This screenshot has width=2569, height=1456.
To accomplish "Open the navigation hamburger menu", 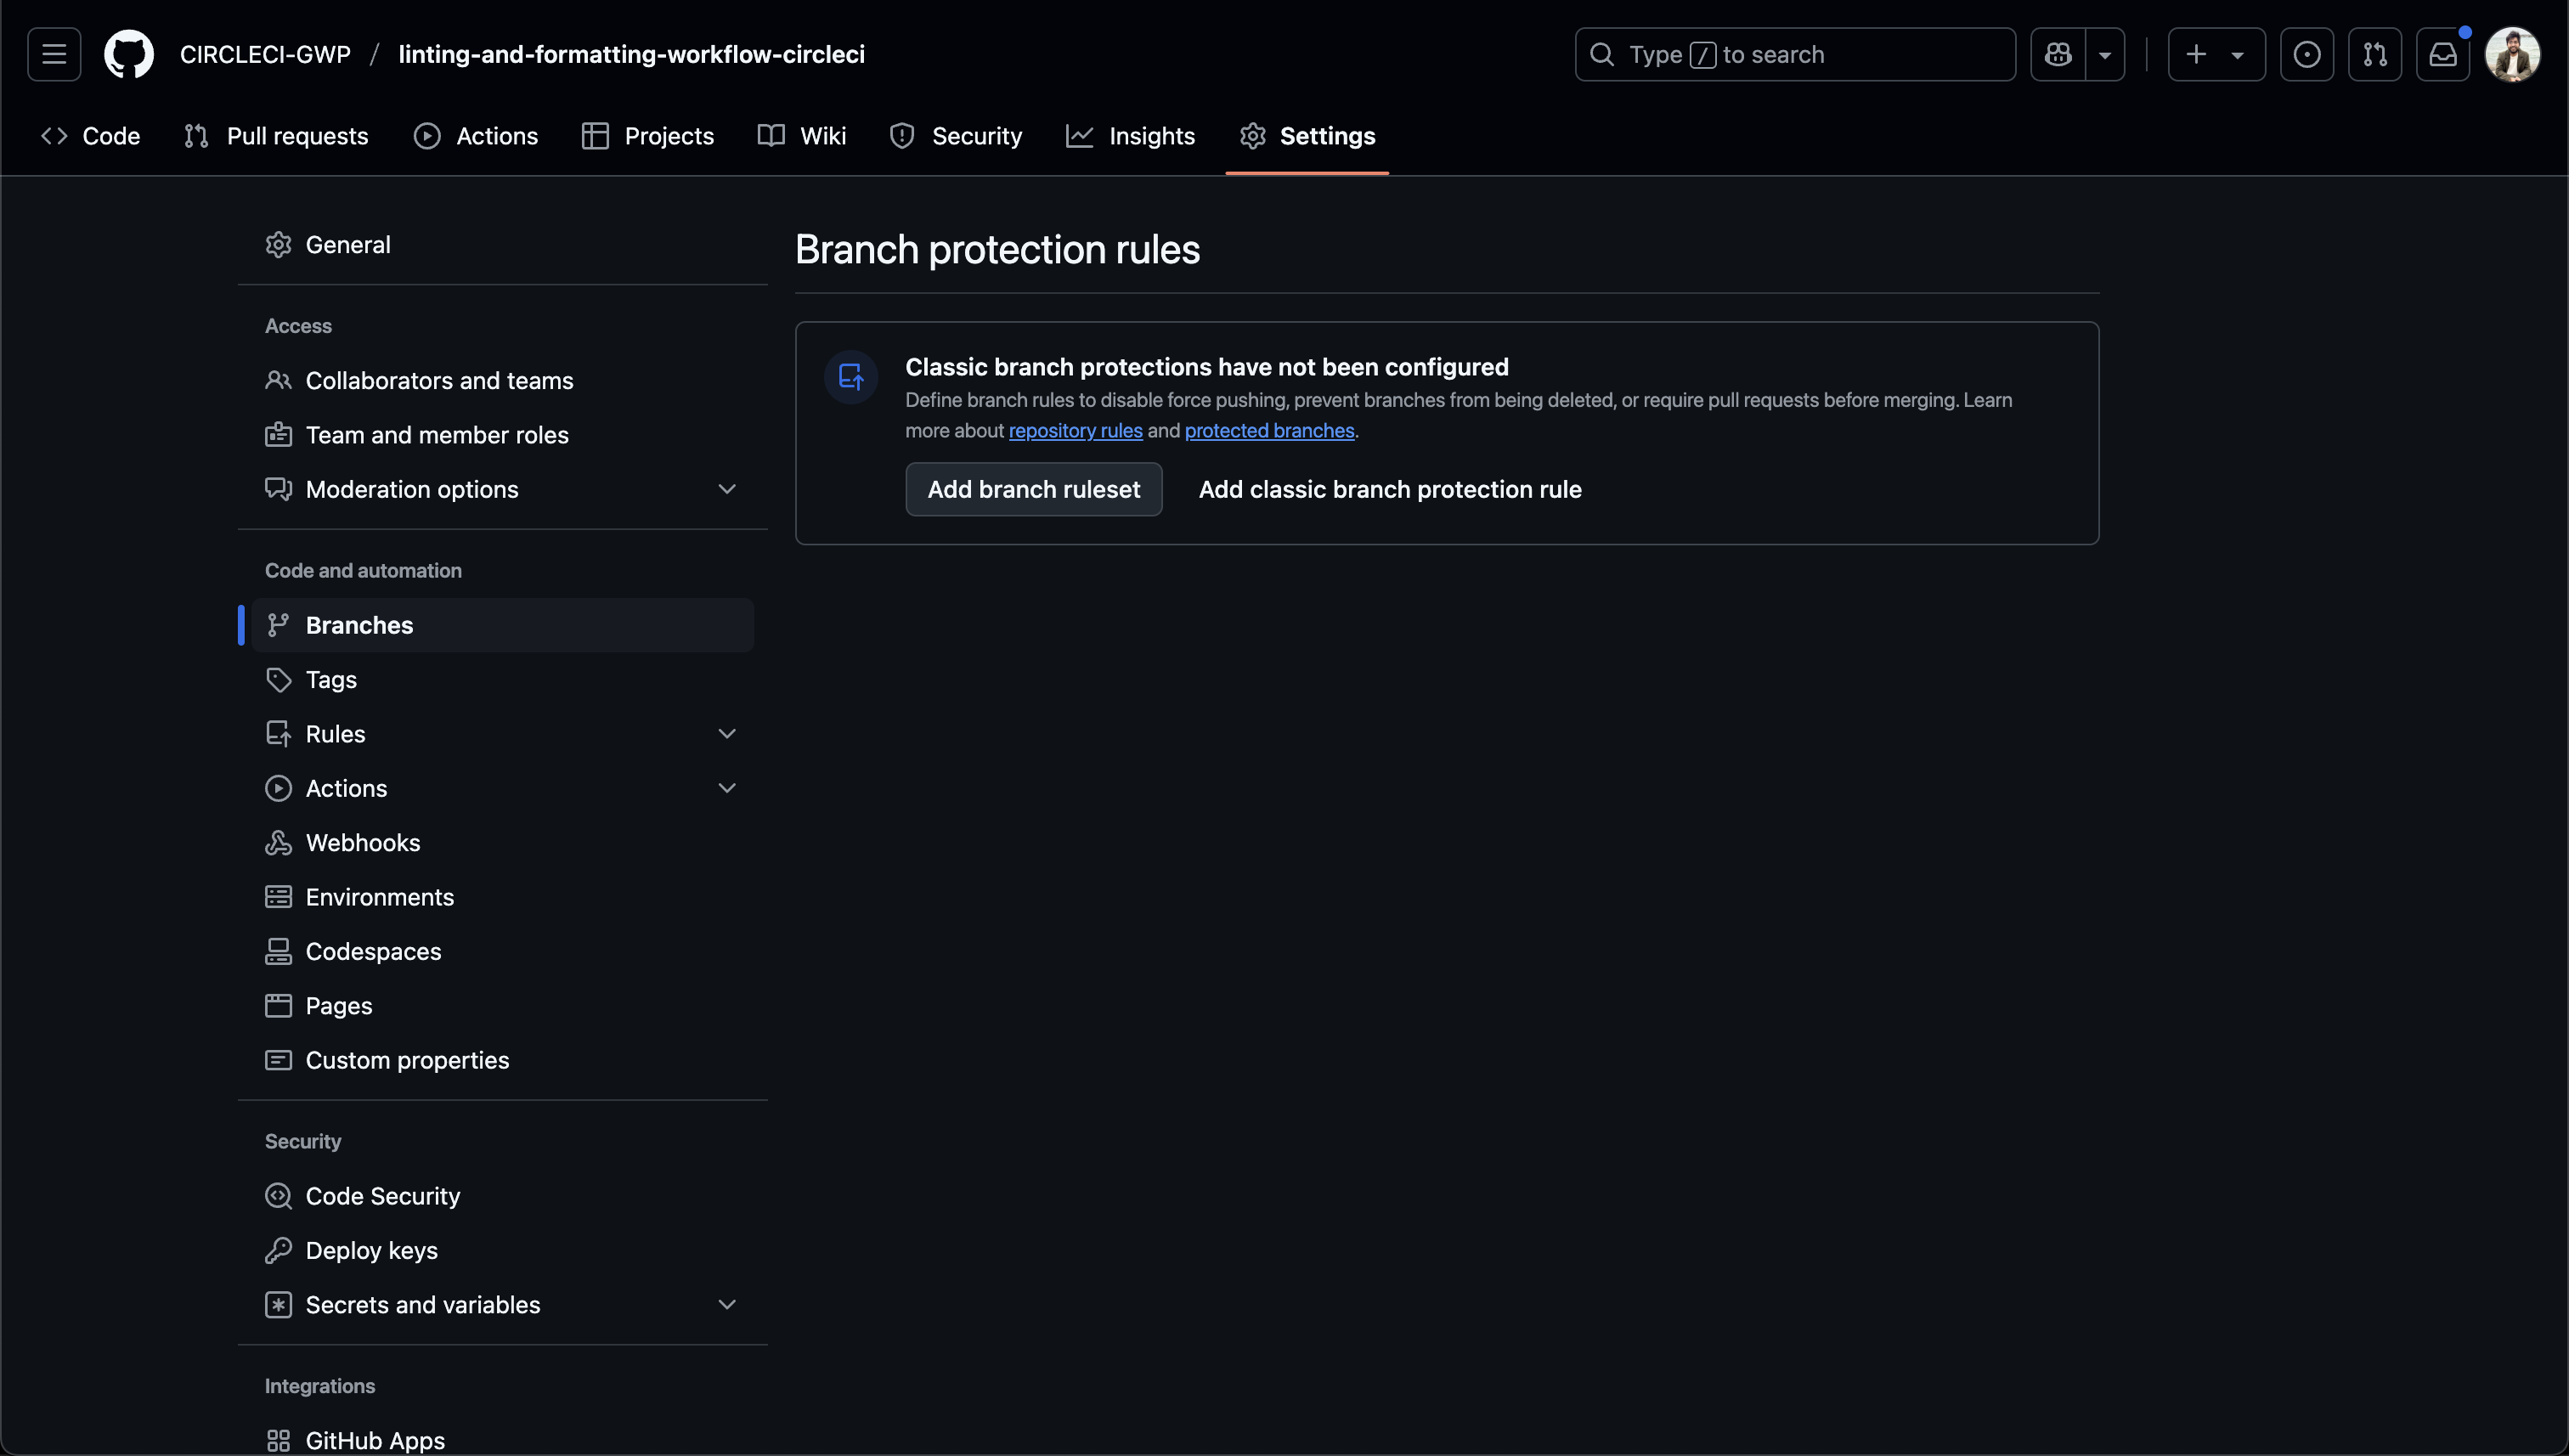I will click(x=53, y=54).
